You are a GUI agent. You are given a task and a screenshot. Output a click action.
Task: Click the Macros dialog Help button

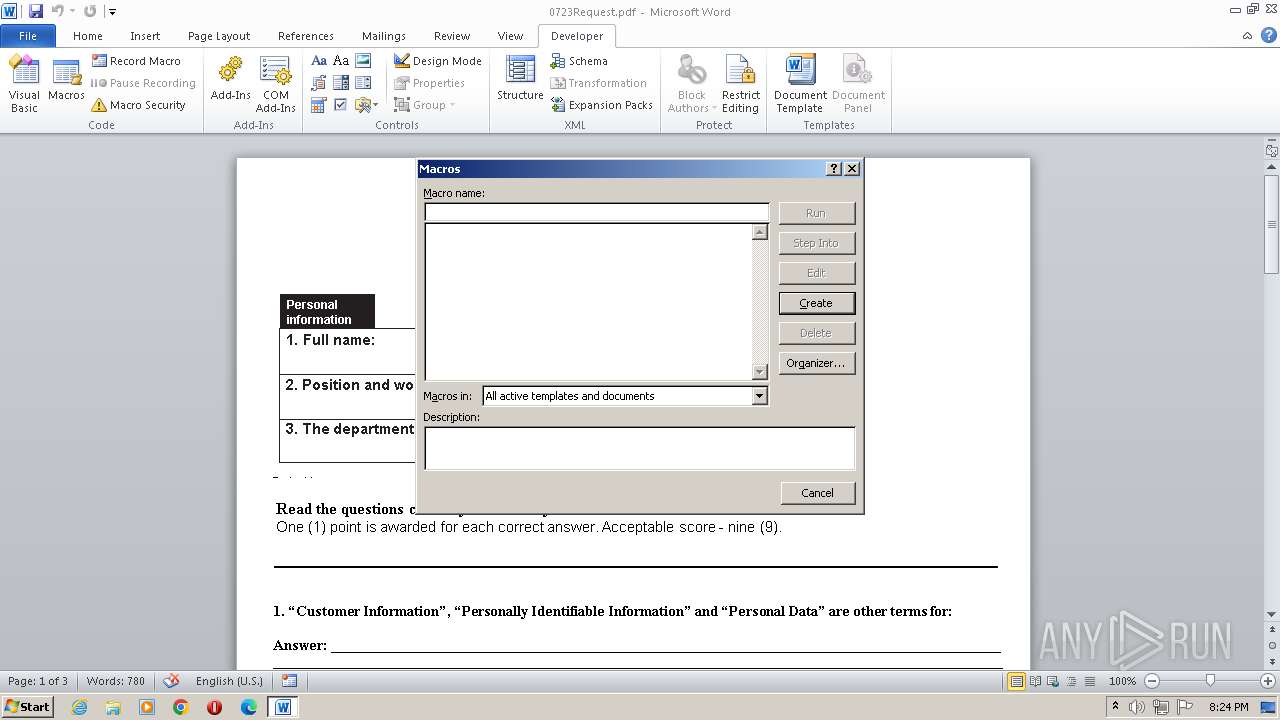(x=834, y=169)
